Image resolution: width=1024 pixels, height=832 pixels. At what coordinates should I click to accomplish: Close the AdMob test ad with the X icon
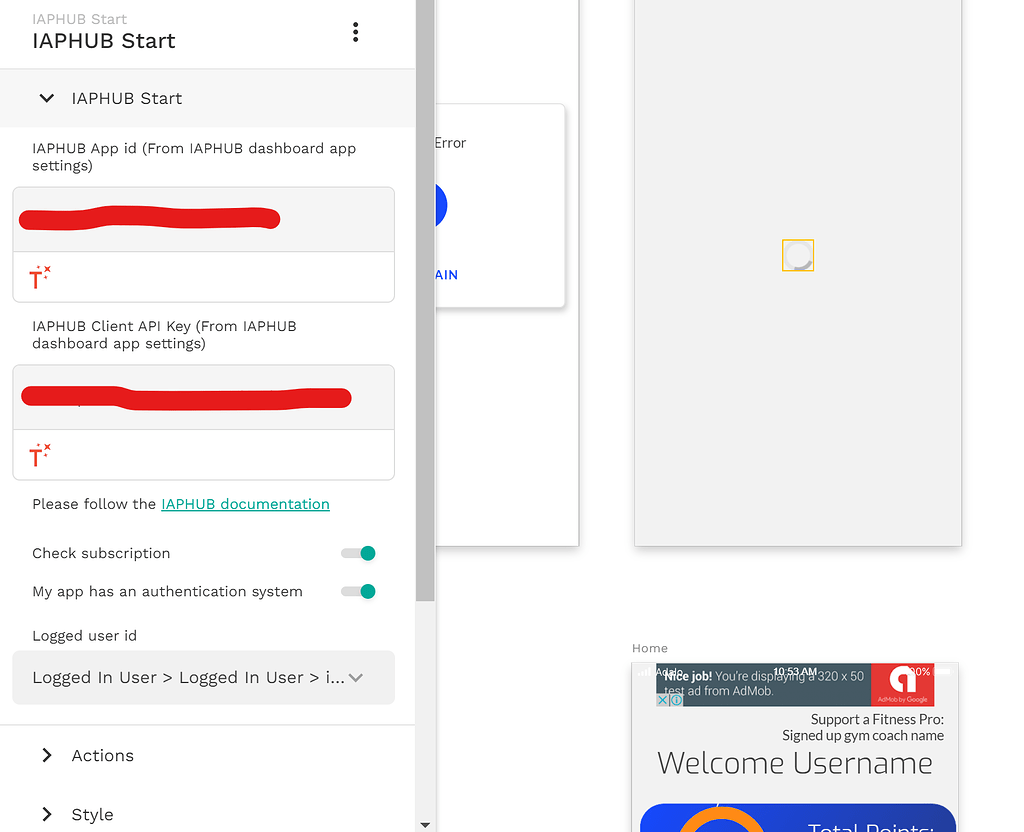tap(662, 700)
